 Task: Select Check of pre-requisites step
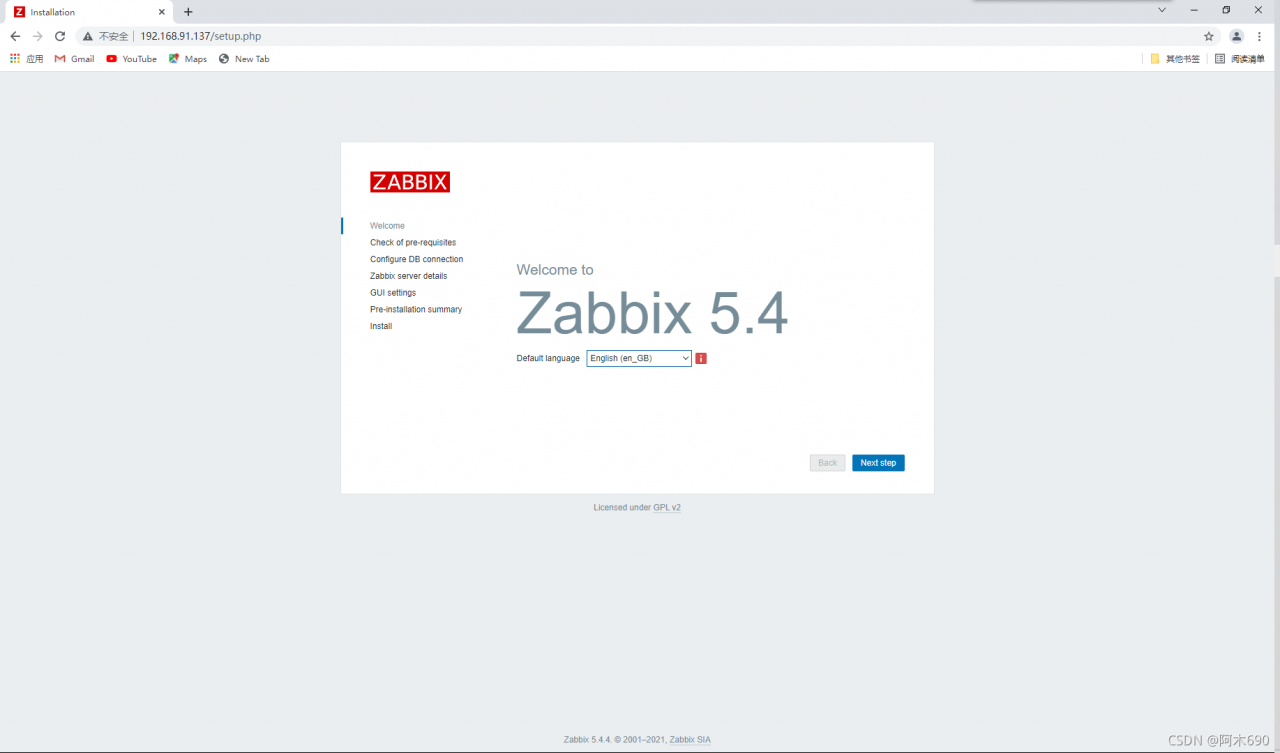point(413,243)
